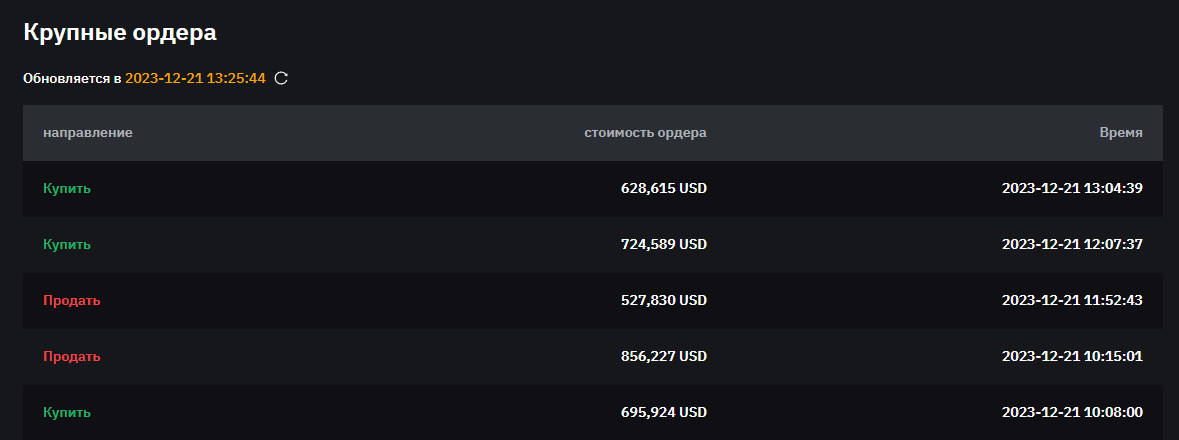Click the 724,589 USD order value

tap(663, 244)
